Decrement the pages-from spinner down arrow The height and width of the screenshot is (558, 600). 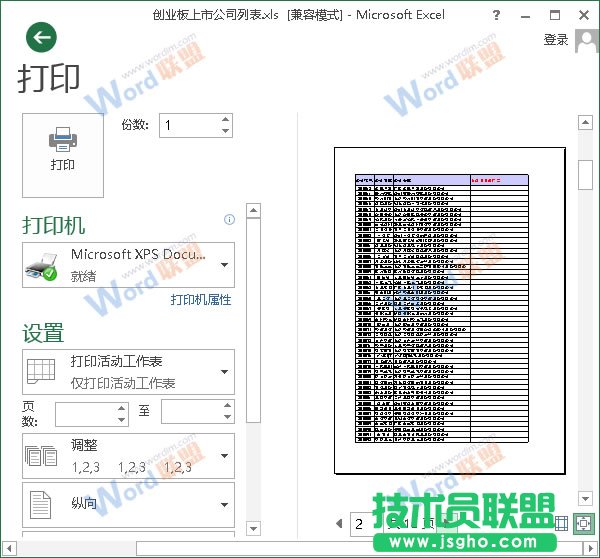pos(121,420)
